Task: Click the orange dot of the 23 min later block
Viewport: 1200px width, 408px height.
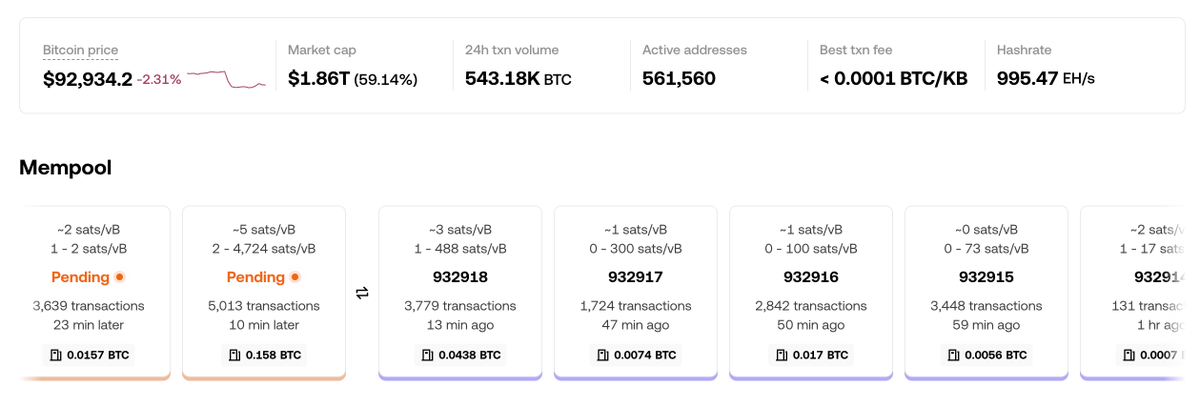Action: click(119, 277)
